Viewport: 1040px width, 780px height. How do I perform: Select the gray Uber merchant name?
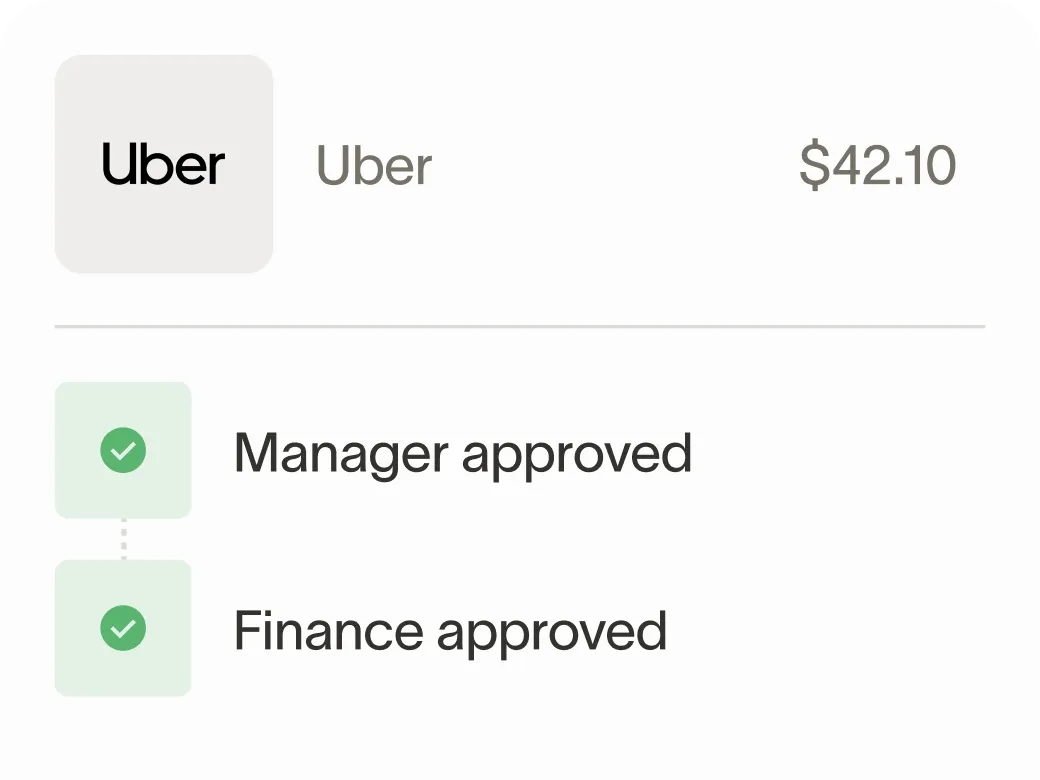tap(374, 166)
